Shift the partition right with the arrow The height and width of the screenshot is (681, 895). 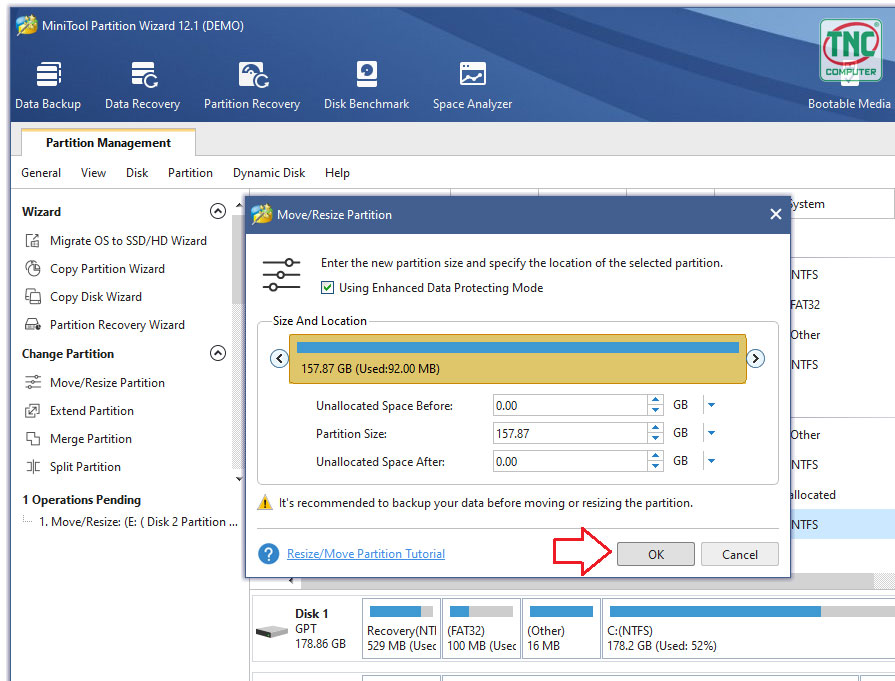tap(755, 358)
